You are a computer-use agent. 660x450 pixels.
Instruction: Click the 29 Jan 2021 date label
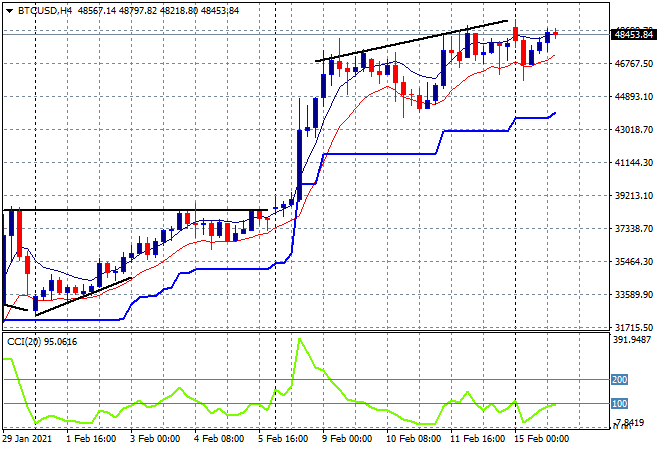[x=27, y=439]
